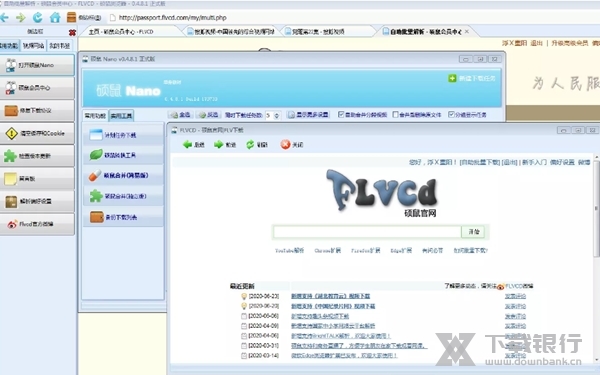Open backup download list wallet item in Nano

[123, 217]
